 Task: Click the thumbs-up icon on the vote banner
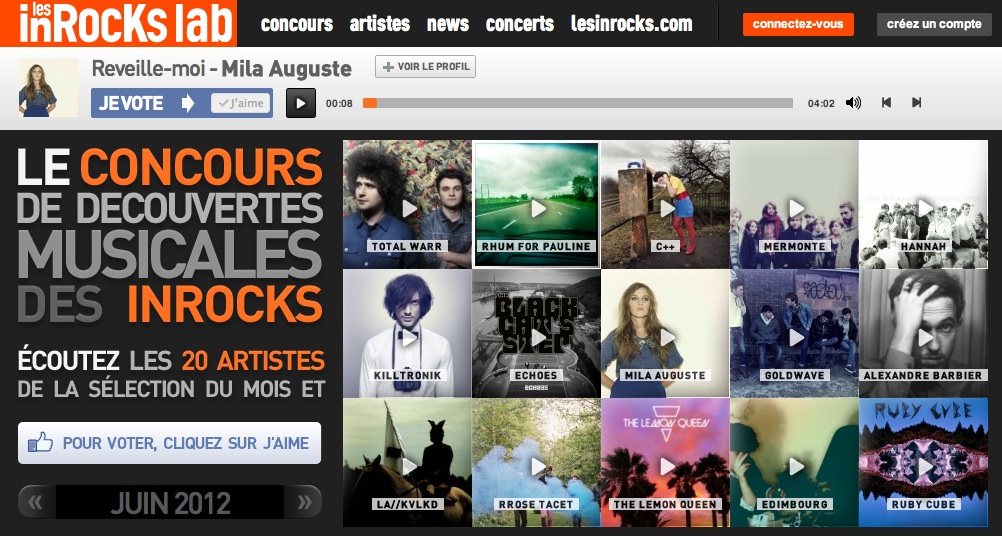(x=40, y=442)
